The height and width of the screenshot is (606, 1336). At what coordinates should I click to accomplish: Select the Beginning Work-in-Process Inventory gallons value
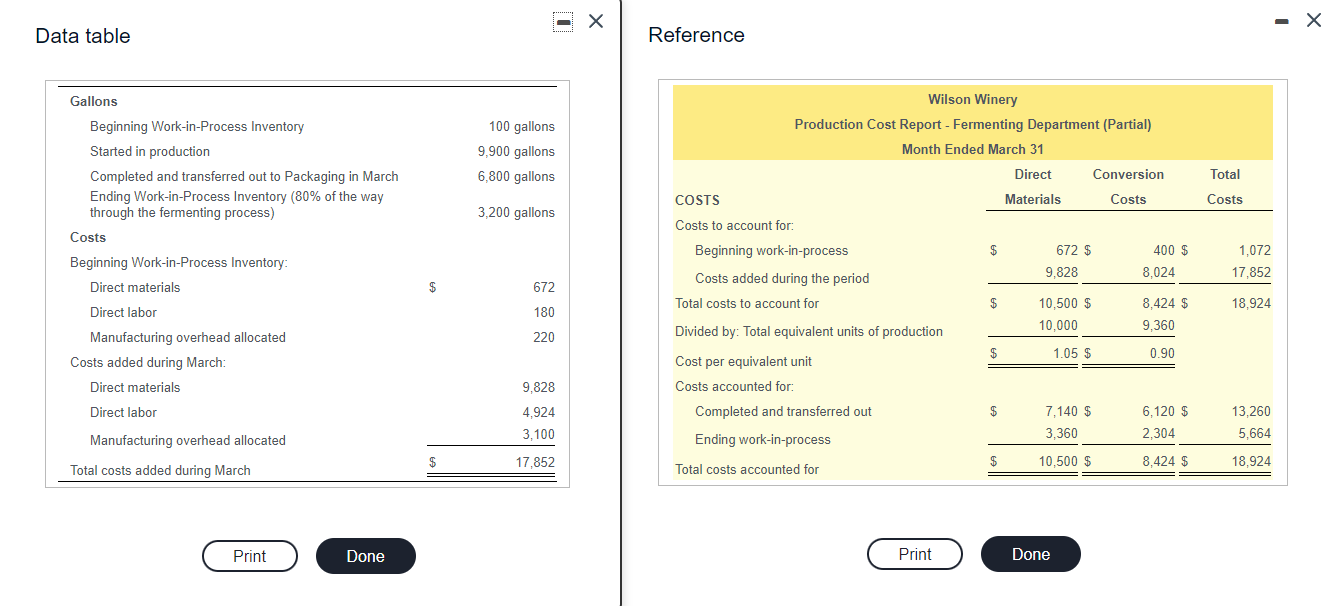(517, 126)
